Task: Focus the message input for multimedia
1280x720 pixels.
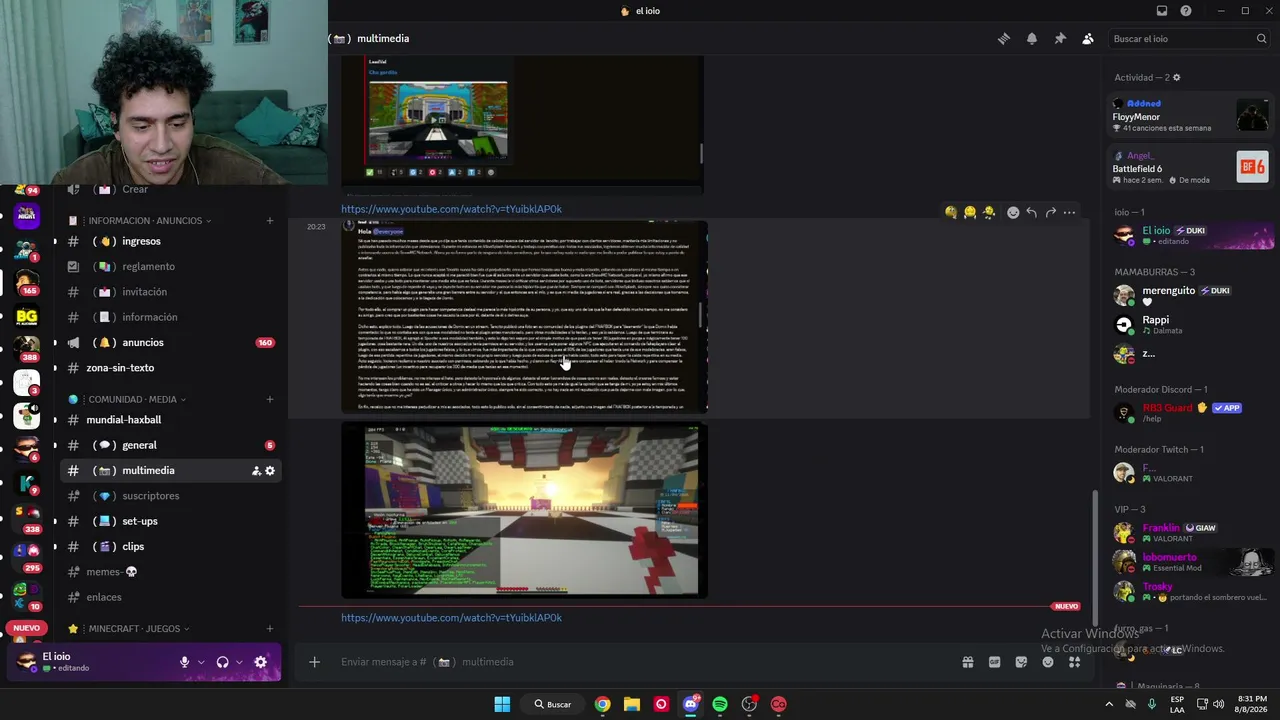Action: point(640,662)
